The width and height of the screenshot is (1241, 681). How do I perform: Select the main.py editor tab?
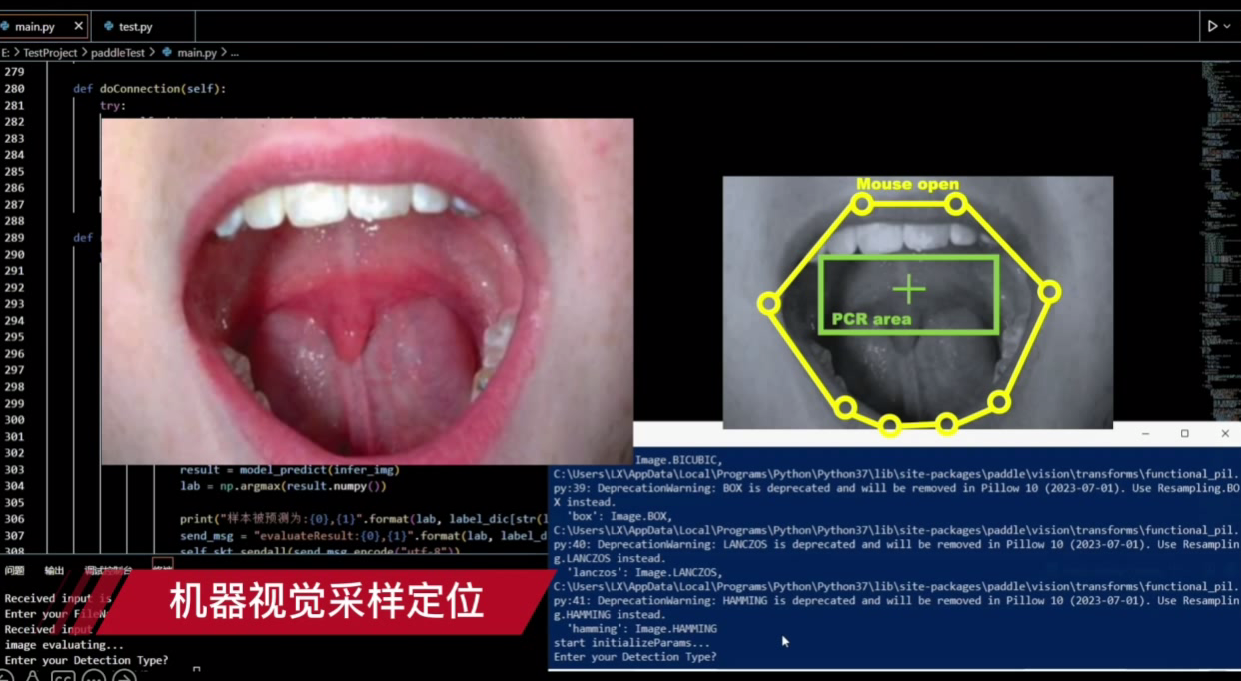click(35, 27)
